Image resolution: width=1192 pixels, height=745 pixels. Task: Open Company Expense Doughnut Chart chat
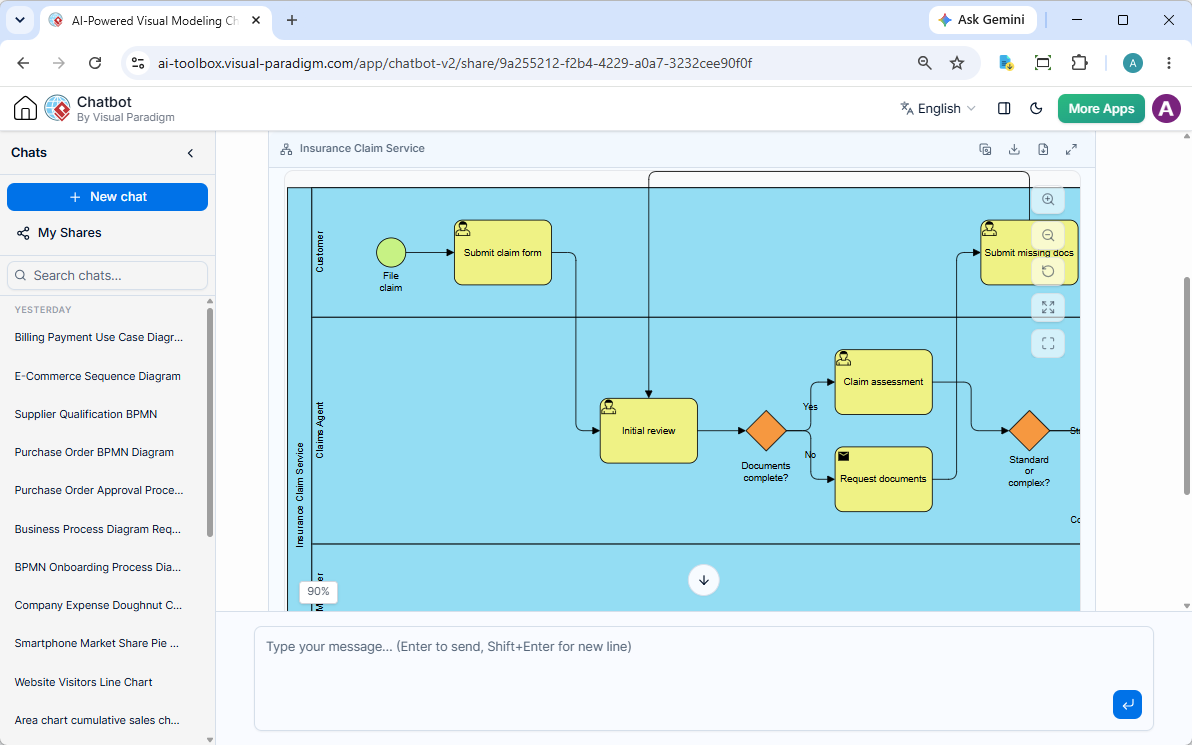click(x=98, y=605)
